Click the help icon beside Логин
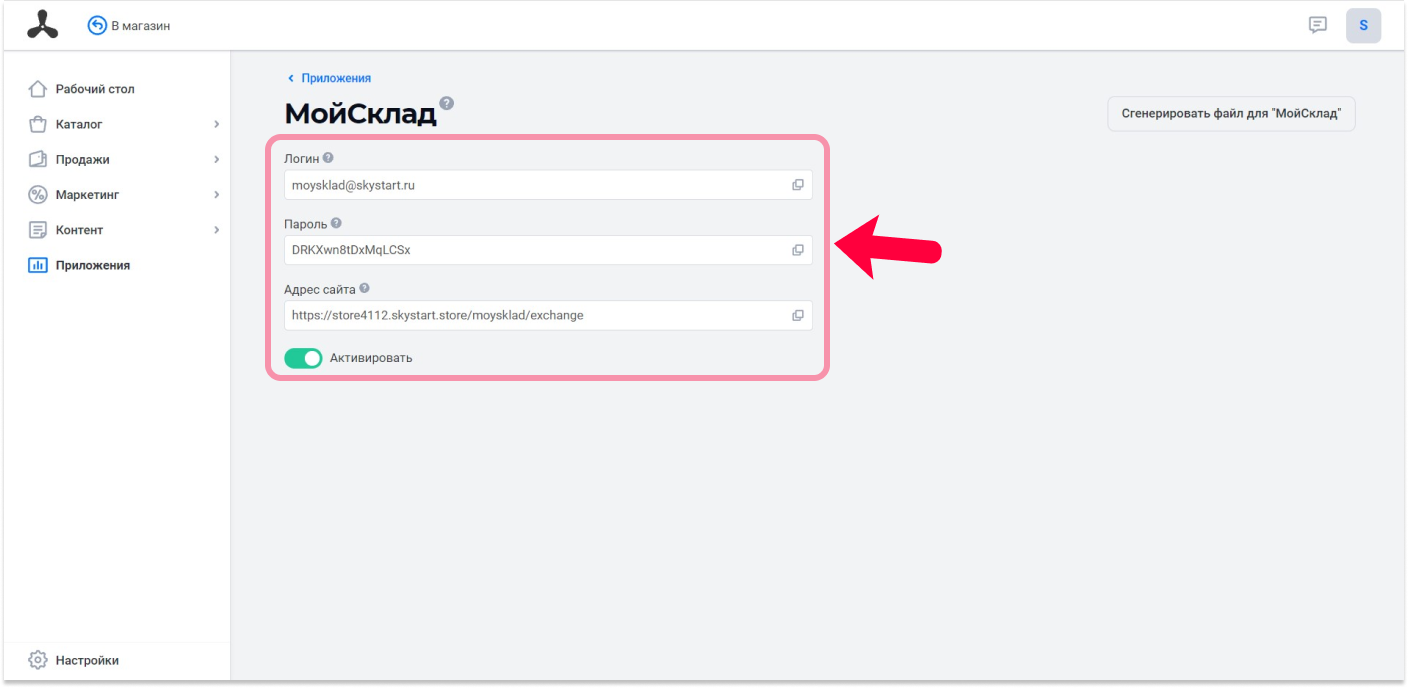Viewport: 1408px width, 688px height. tap(328, 158)
